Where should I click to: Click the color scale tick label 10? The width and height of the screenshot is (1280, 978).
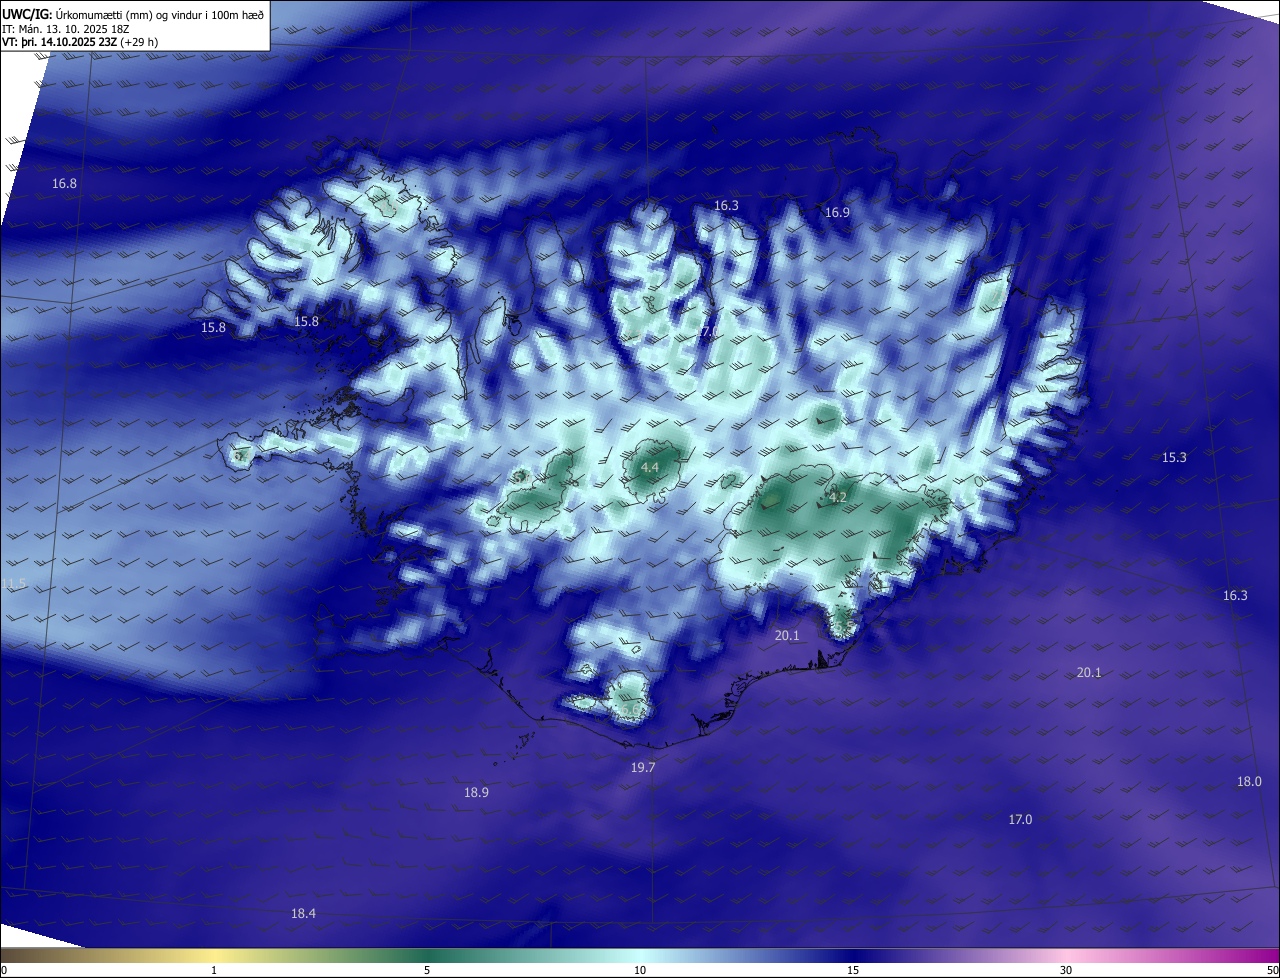point(640,971)
